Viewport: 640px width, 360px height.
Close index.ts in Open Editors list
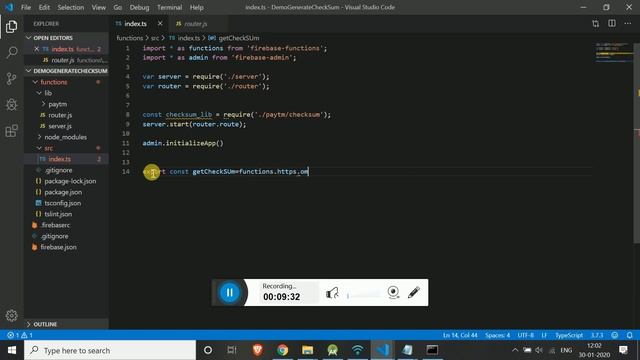36,49
